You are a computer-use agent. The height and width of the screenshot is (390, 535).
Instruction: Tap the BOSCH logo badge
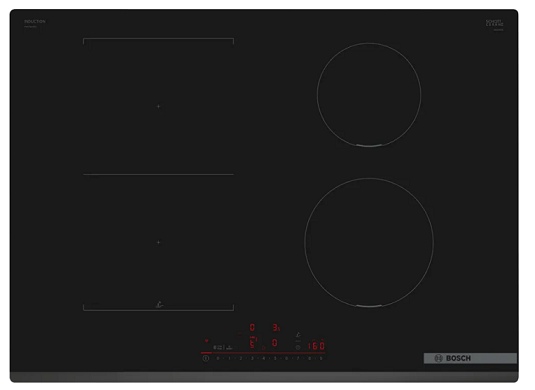coord(470,358)
